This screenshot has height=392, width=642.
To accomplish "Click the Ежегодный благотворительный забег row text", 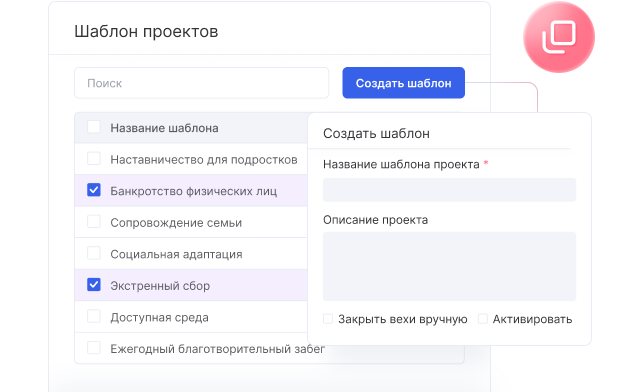I will [x=217, y=349].
